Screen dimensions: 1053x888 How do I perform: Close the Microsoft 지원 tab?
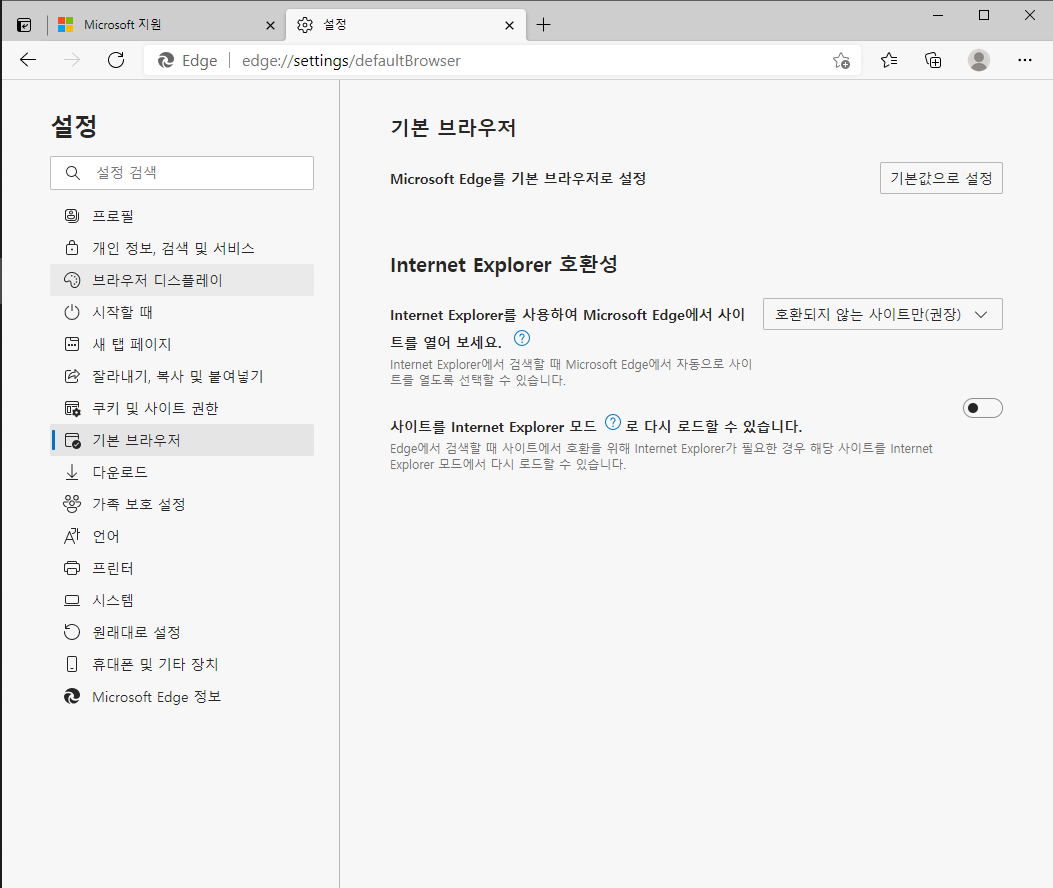(x=270, y=26)
